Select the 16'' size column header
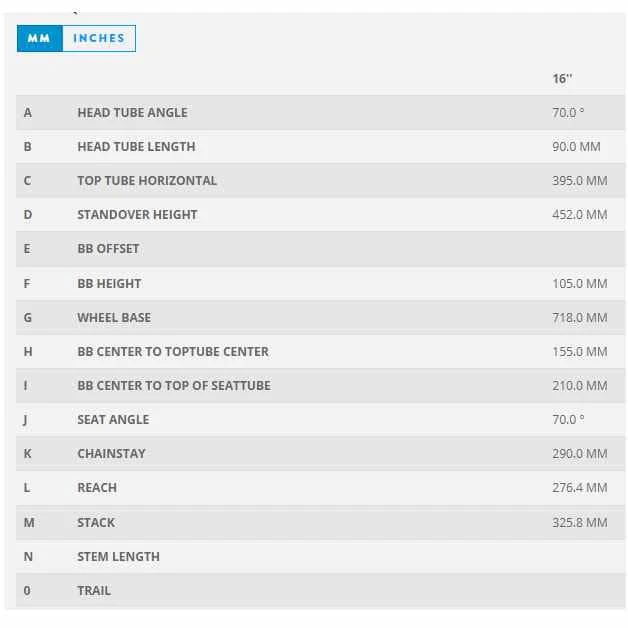This screenshot has height=628, width=628. pos(562,78)
